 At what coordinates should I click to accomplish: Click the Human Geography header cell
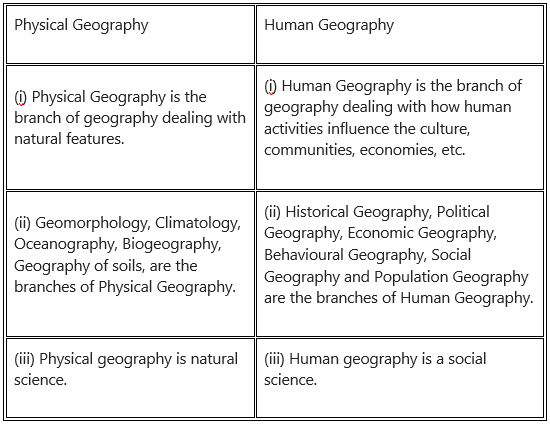pyautogui.click(x=400, y=34)
